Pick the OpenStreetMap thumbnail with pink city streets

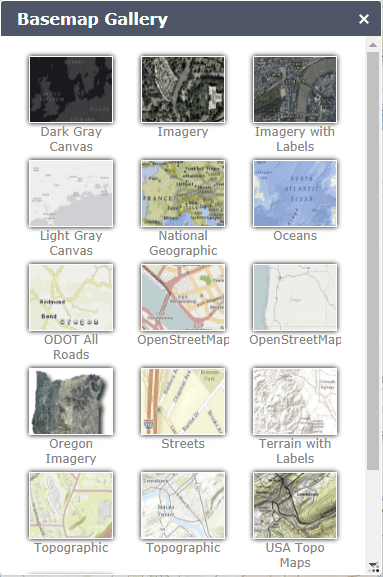183,297
